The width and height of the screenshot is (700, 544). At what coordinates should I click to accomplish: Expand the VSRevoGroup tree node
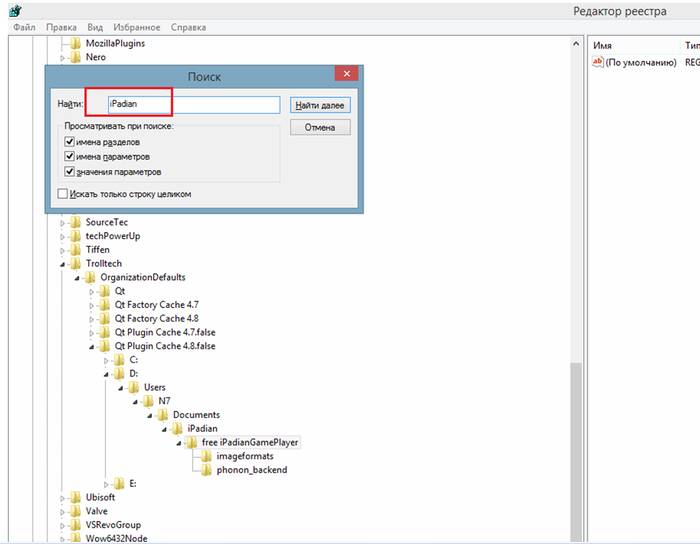point(63,525)
